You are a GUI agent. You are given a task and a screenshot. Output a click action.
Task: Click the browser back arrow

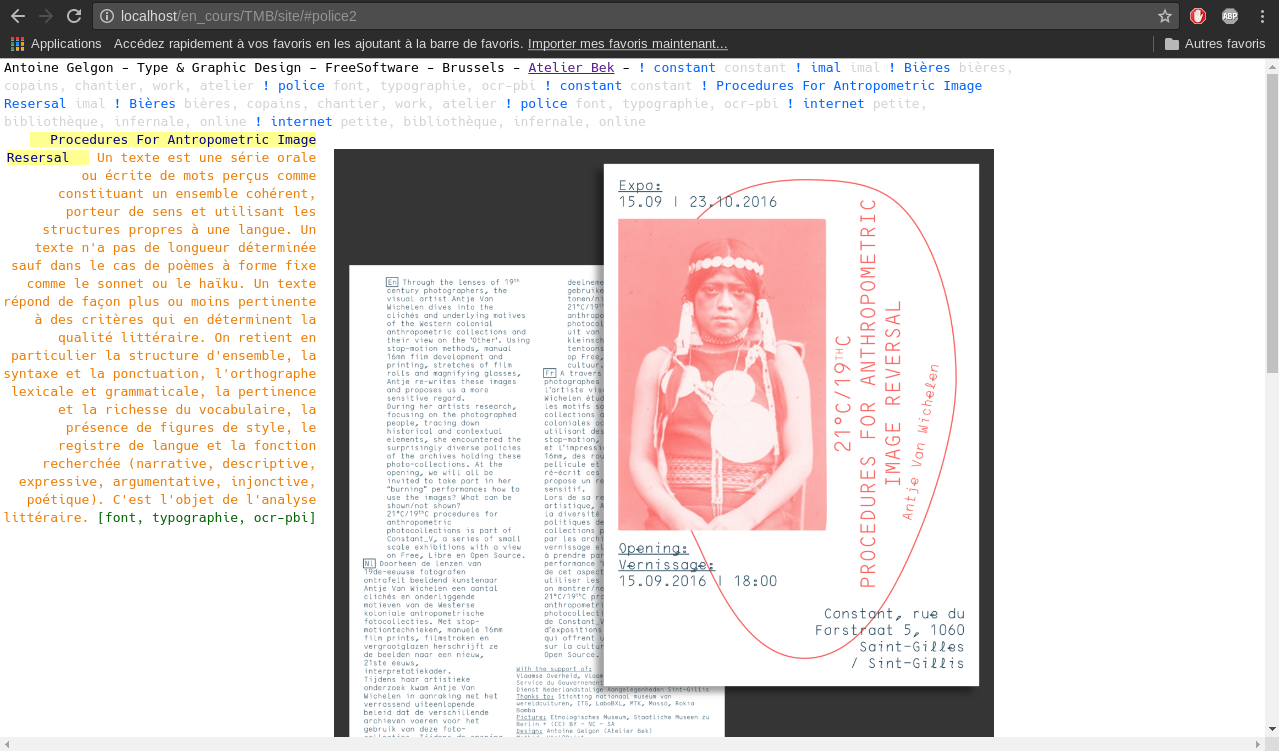18,16
